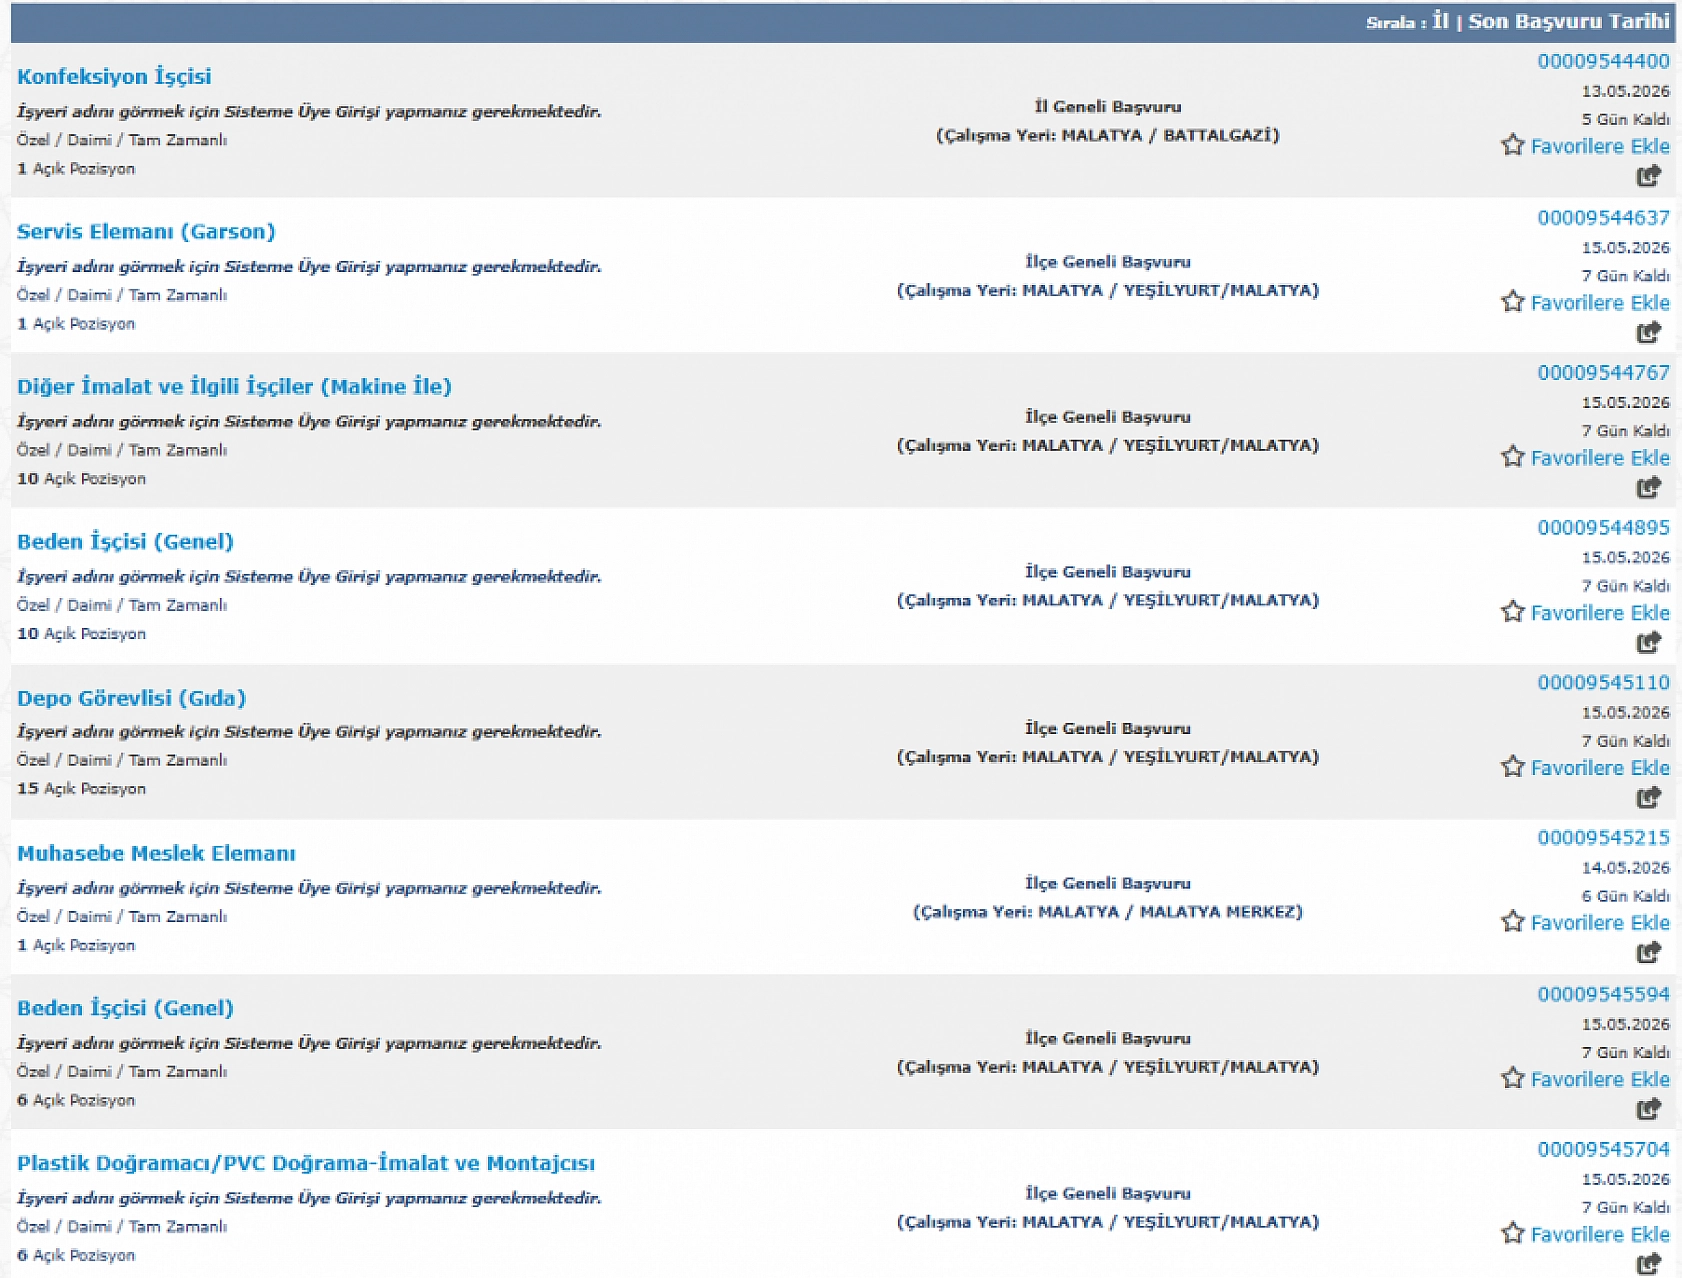Click the share icon for listing 00009545110

click(x=1648, y=797)
